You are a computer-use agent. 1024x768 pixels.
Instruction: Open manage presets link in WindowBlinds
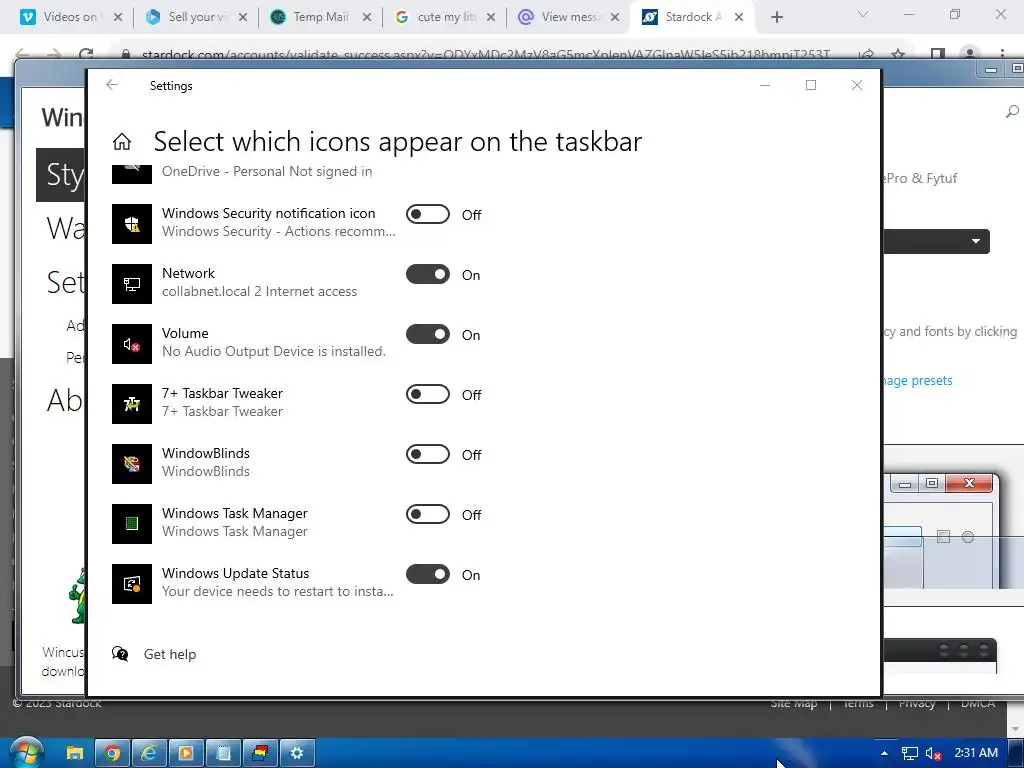(918, 381)
